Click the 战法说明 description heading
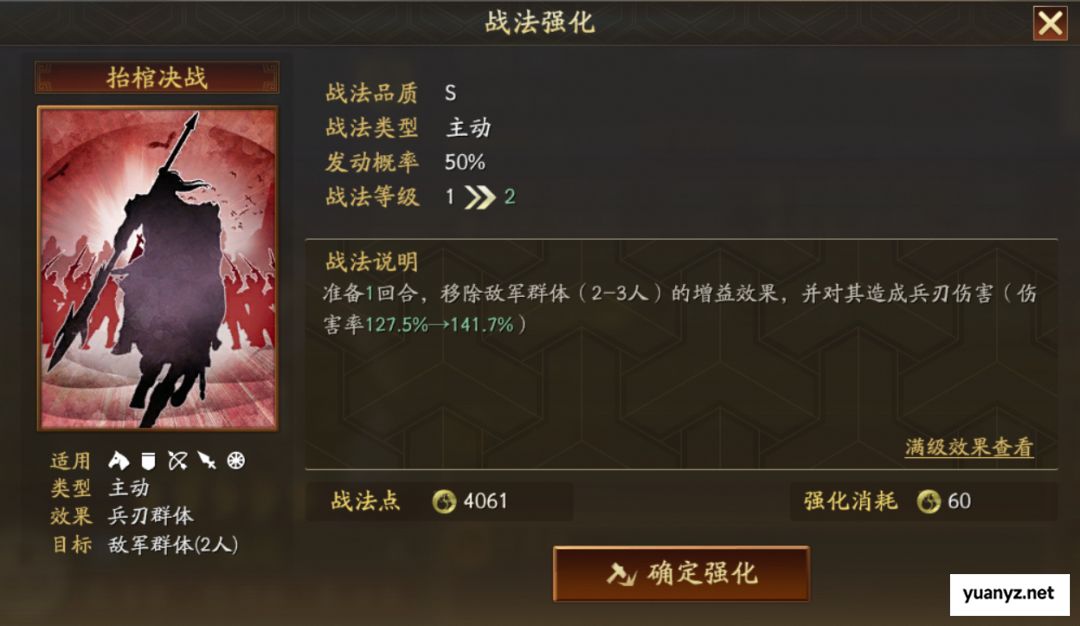The height and width of the screenshot is (626, 1080). [371, 262]
